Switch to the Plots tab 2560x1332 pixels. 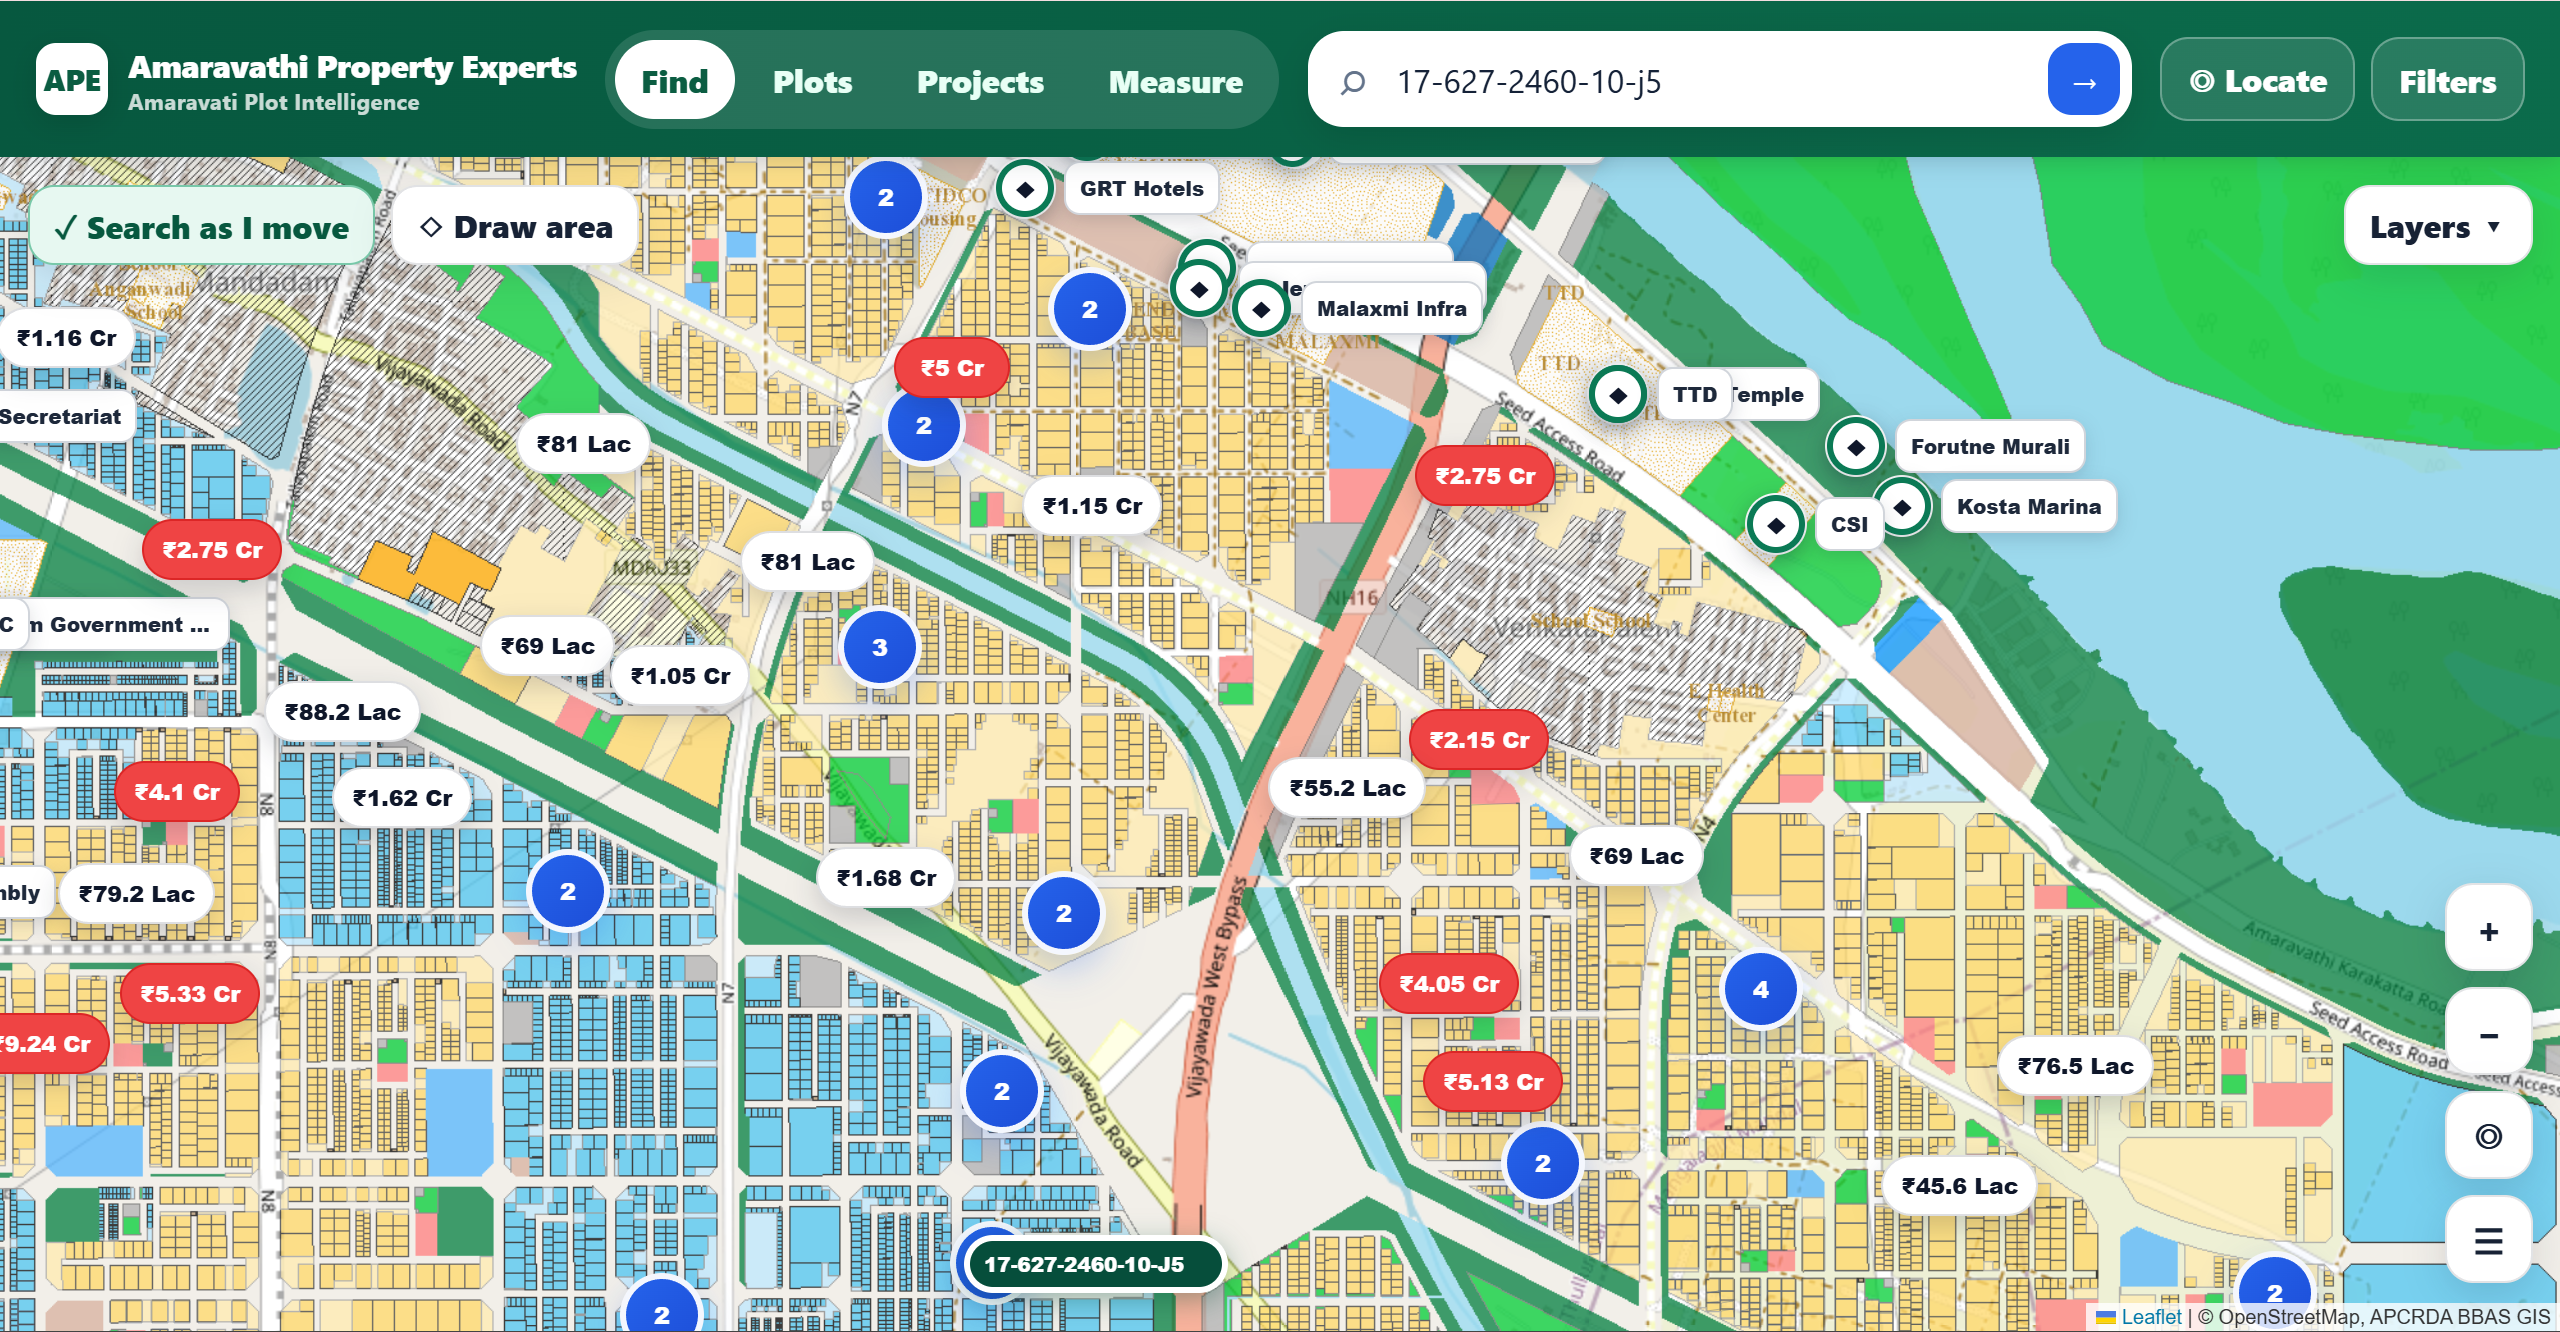(x=813, y=81)
